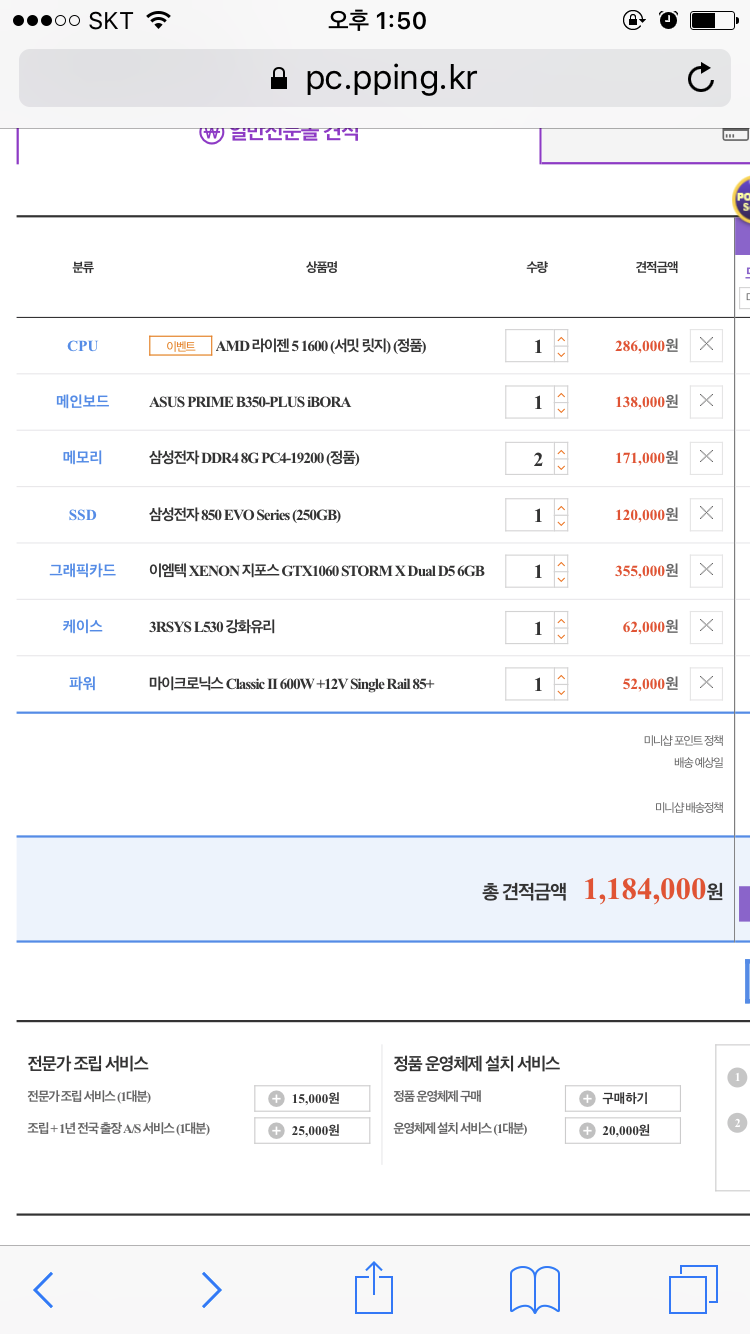
Task: Open 3RSYS L530 강화유리 product name
Action: pos(212,627)
